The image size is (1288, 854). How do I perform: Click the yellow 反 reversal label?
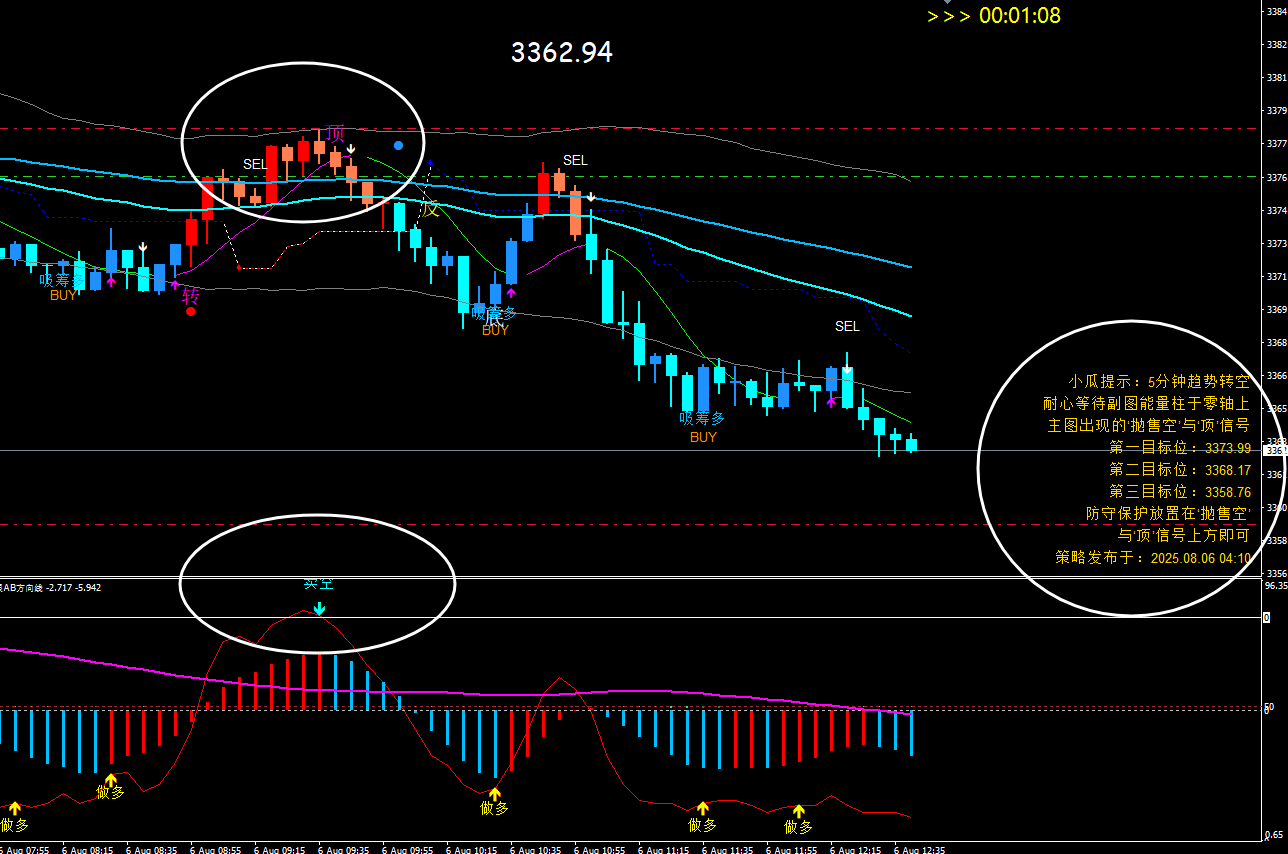click(430, 209)
